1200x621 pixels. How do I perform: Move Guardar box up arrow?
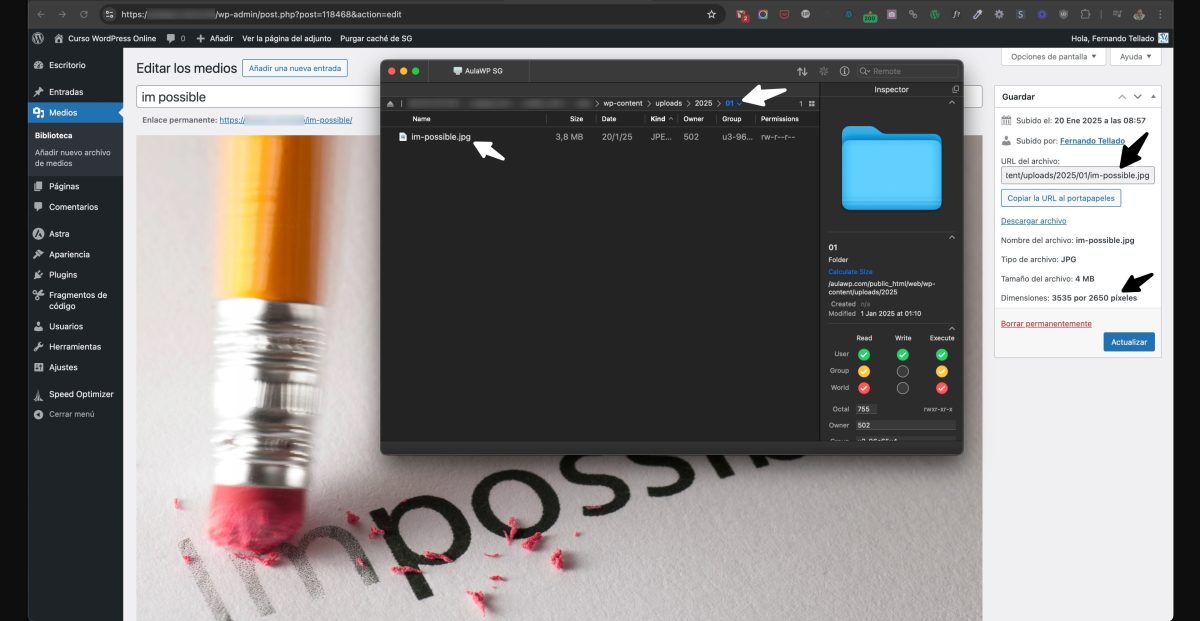1122,97
